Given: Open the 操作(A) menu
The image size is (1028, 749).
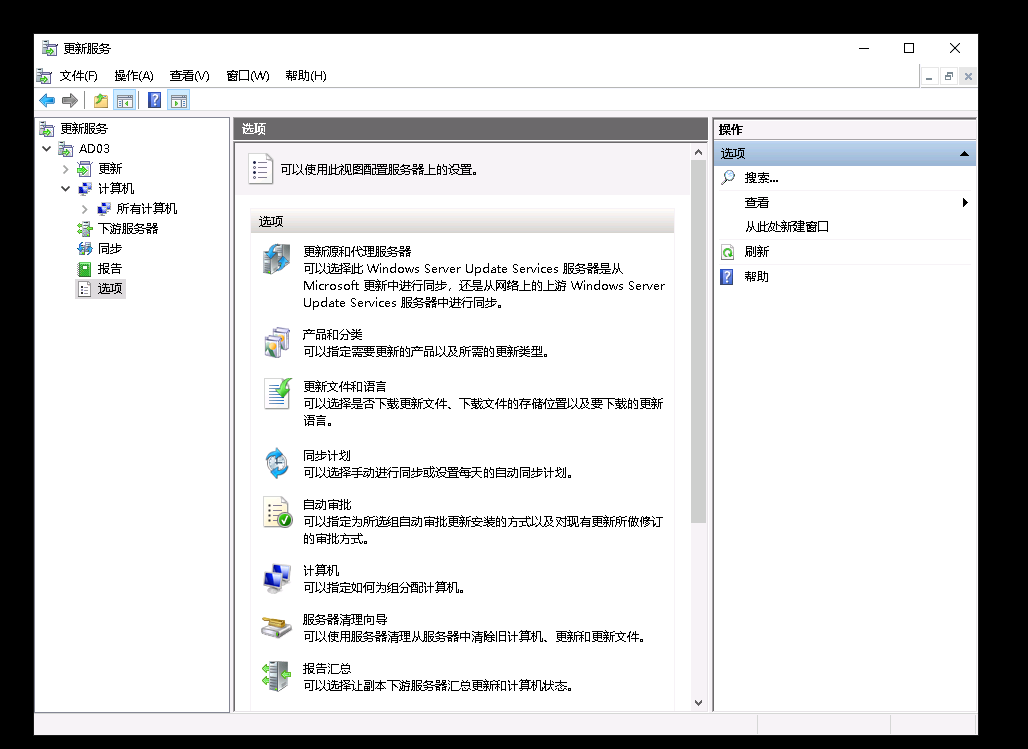Looking at the screenshot, I should point(134,76).
